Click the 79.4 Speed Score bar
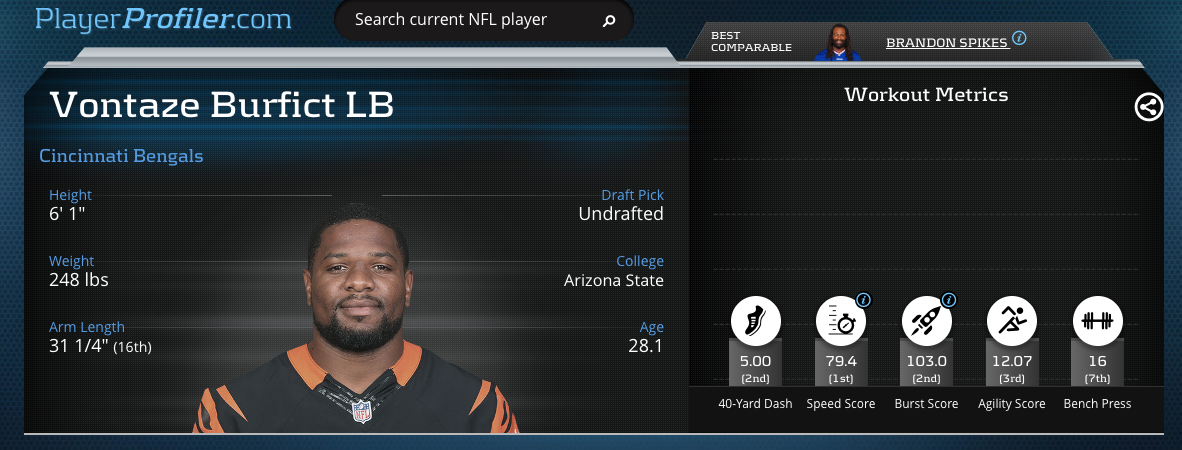 point(841,363)
